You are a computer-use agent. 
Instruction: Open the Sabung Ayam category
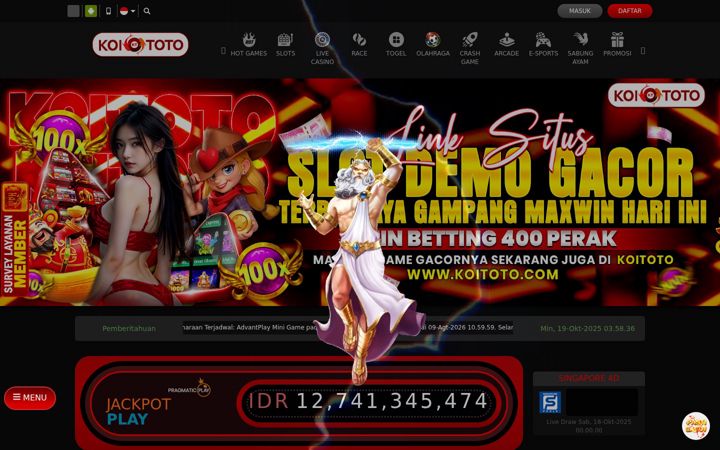click(x=580, y=49)
